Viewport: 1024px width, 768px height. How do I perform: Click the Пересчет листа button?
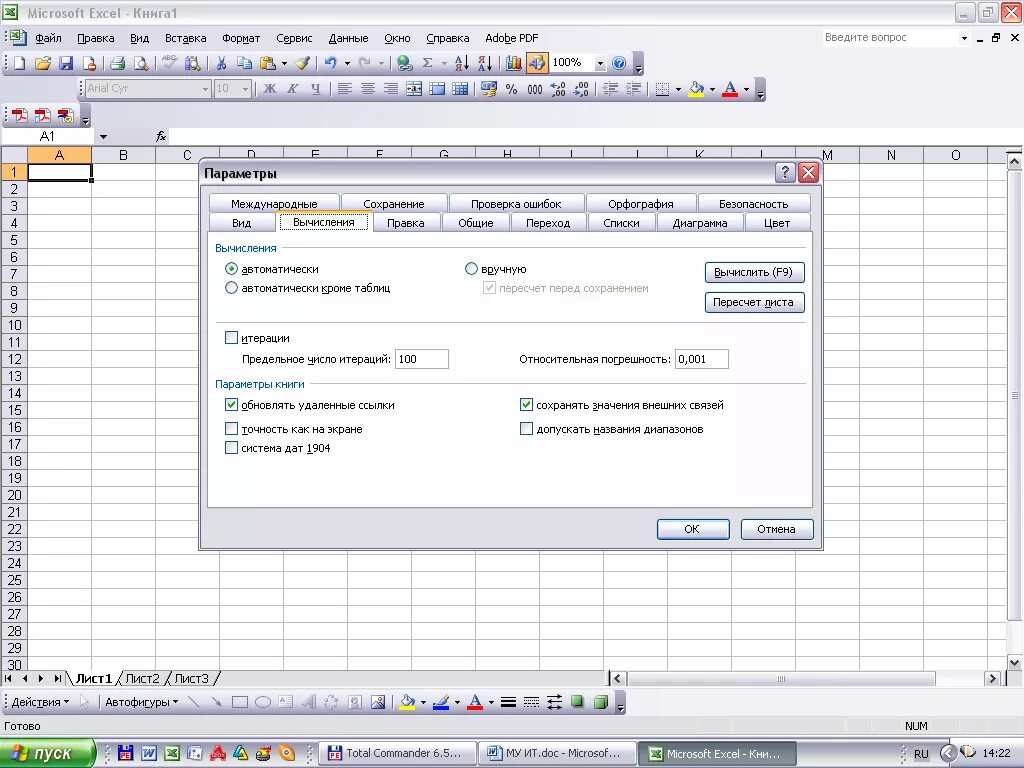click(754, 302)
